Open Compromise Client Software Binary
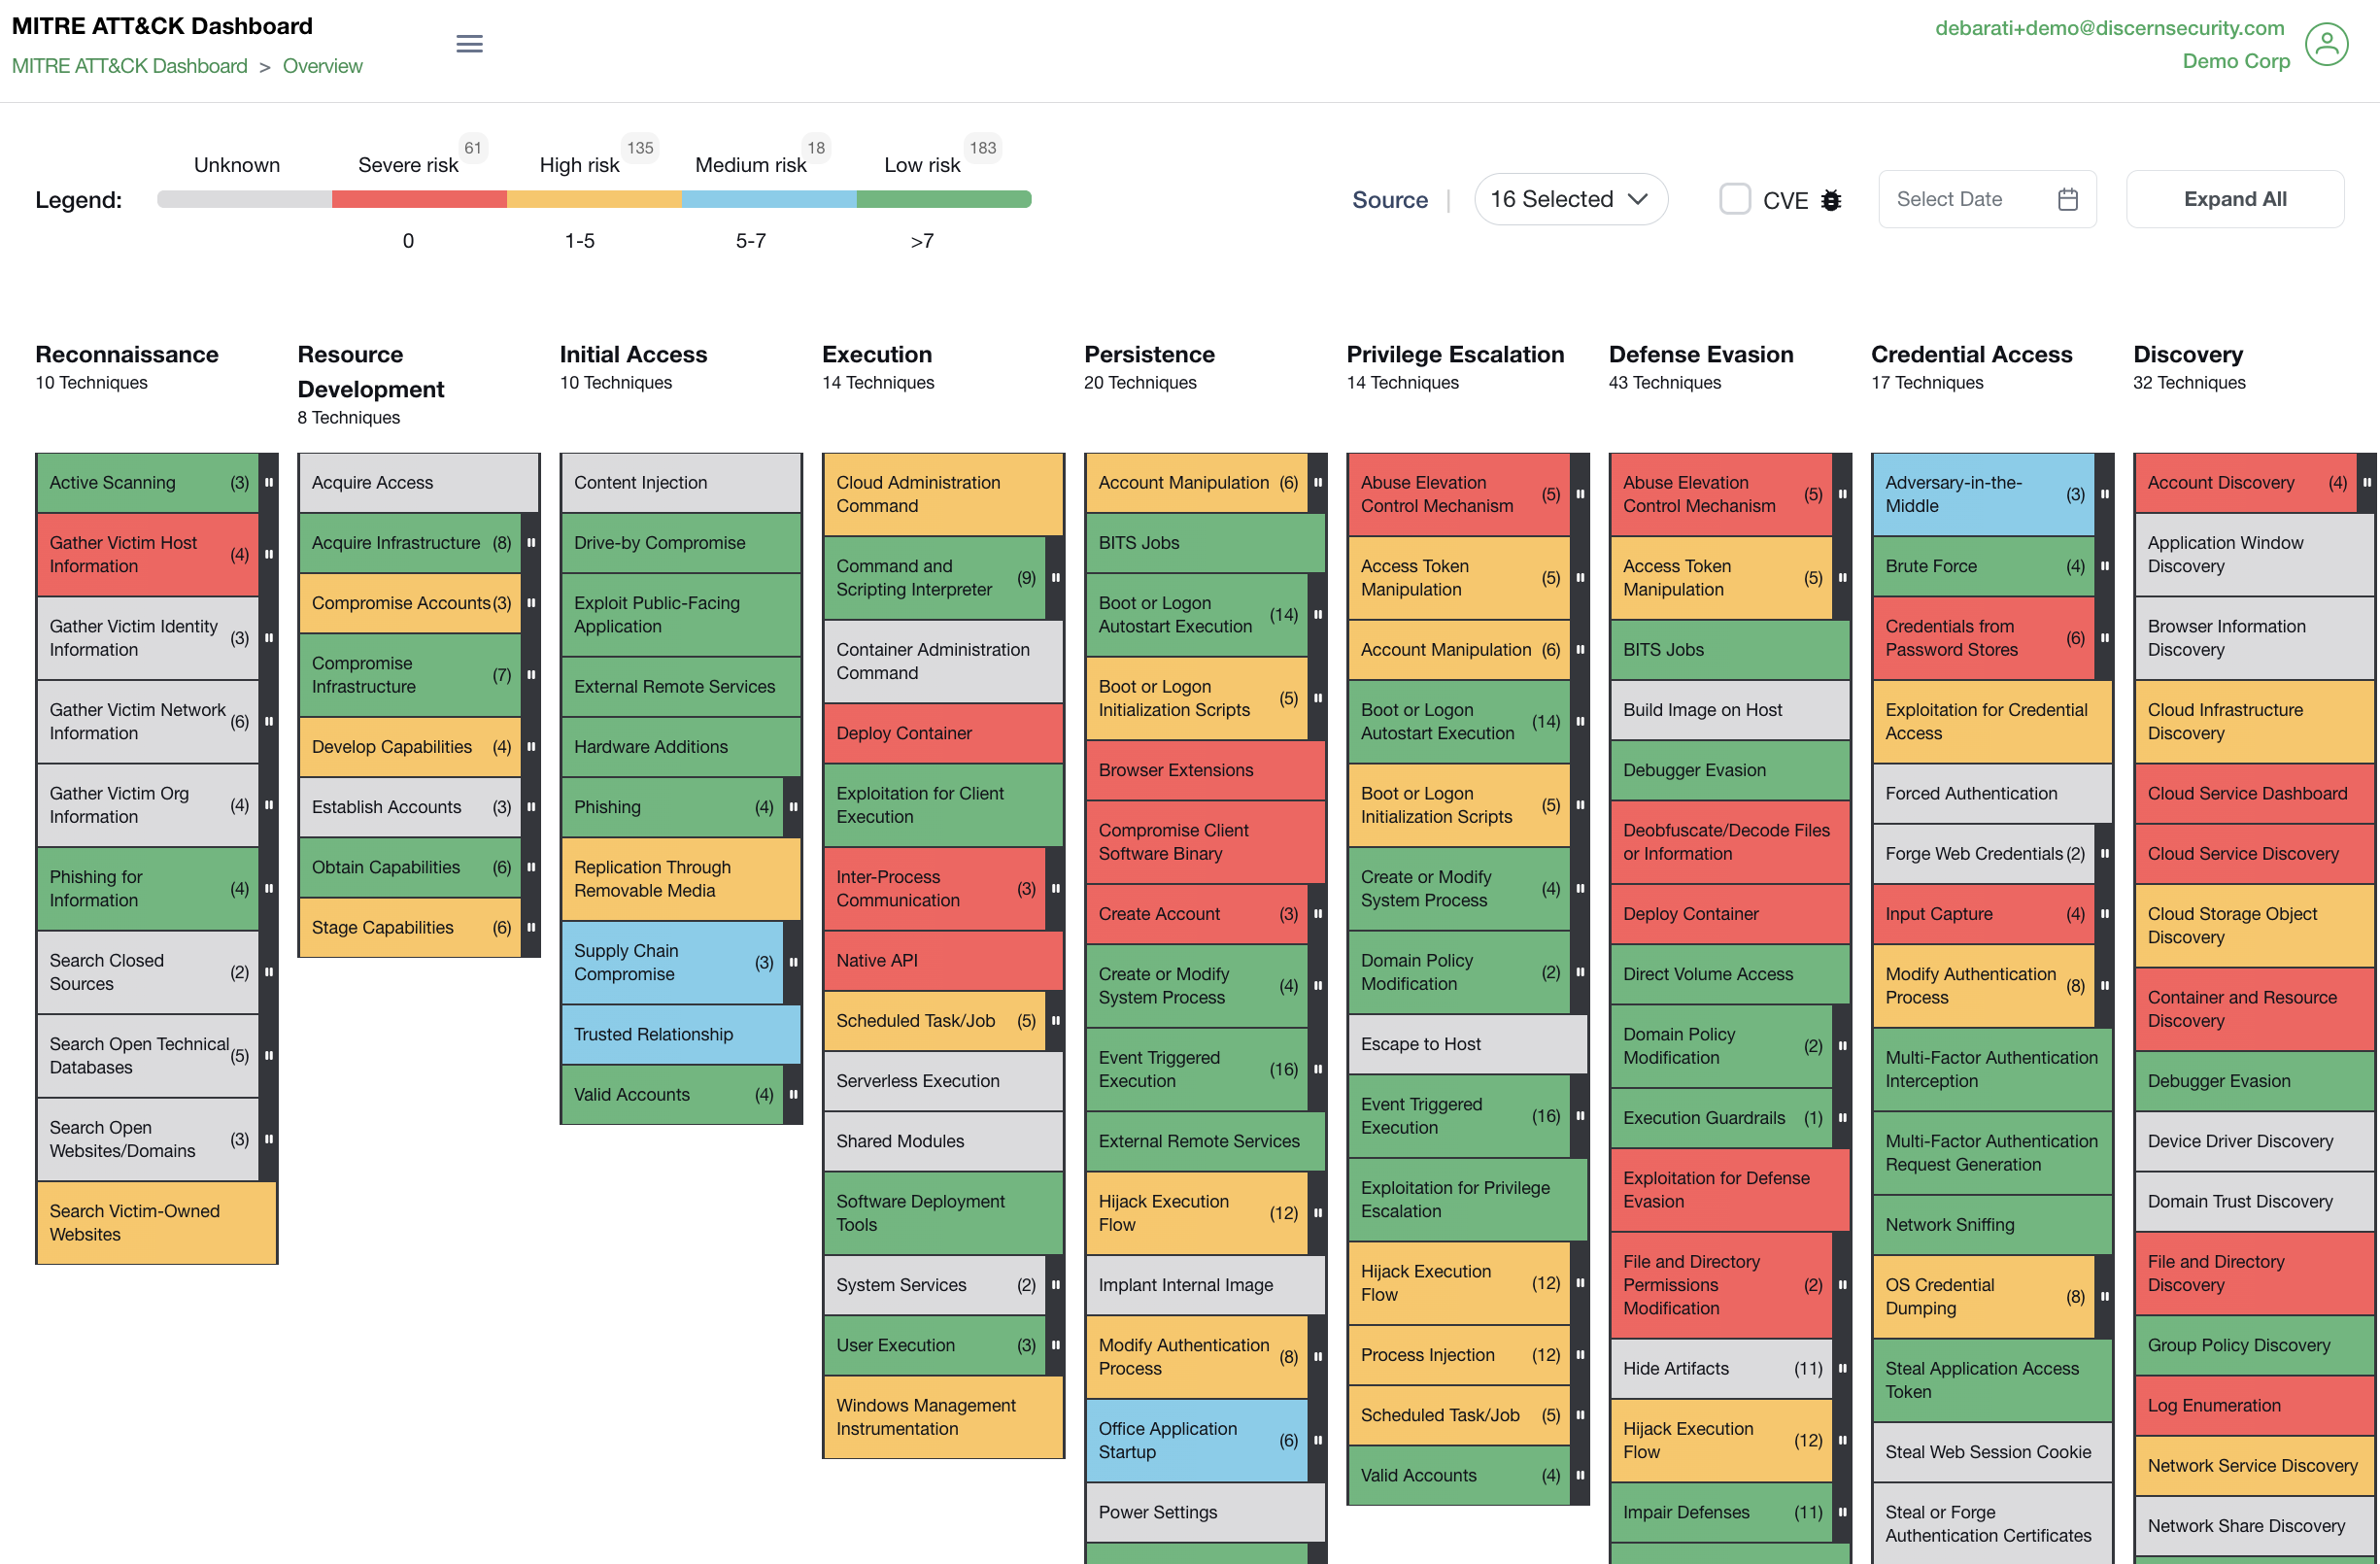Viewport: 2380px width, 1564px height. pos(1205,842)
